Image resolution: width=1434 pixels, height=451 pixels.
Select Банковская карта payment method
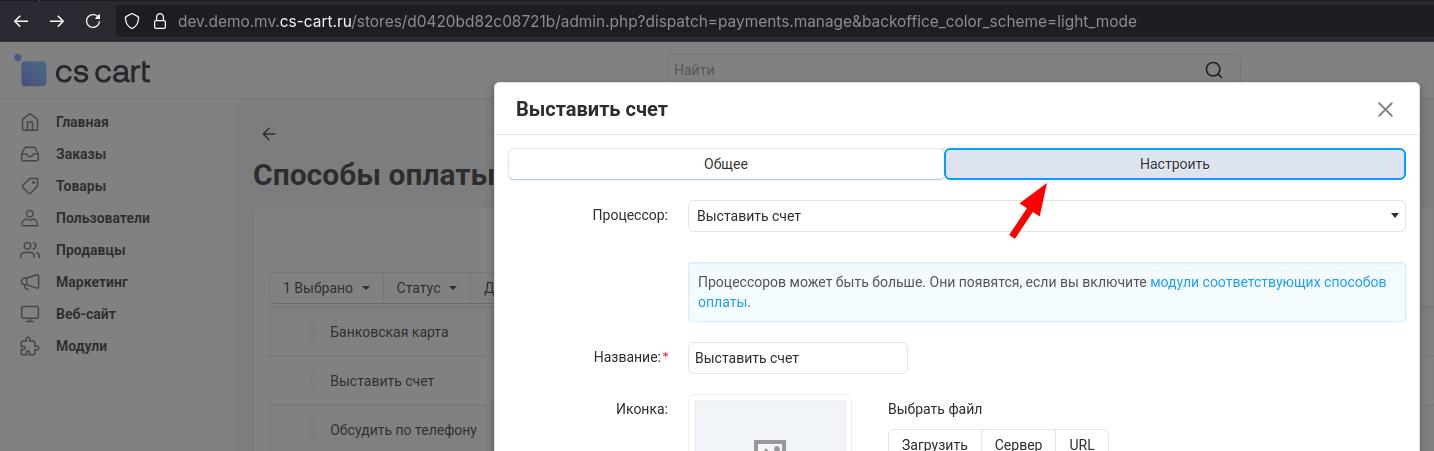coord(389,332)
